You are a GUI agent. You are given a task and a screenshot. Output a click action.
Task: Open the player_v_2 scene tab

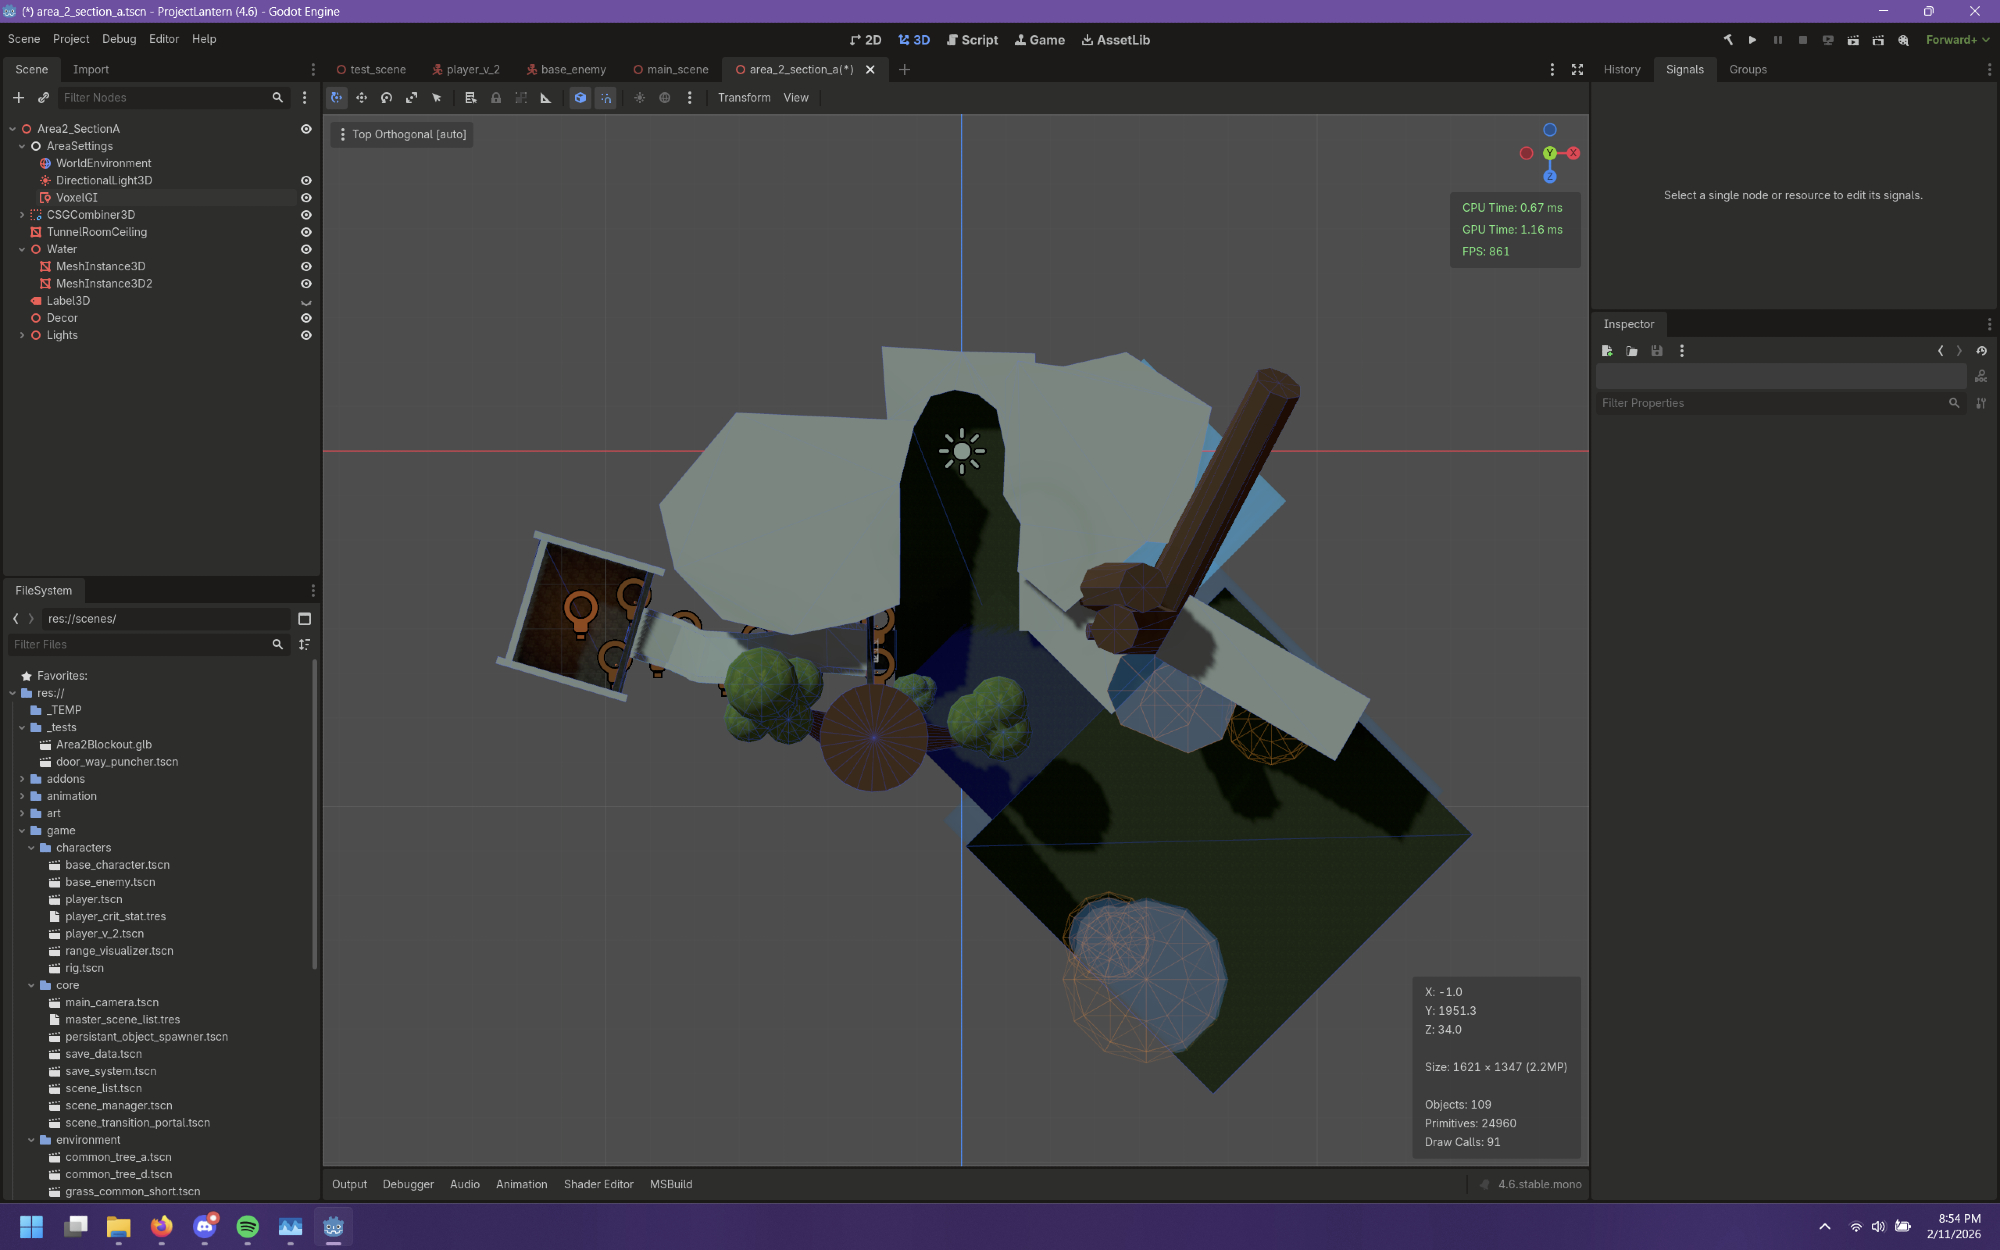pyautogui.click(x=466, y=70)
